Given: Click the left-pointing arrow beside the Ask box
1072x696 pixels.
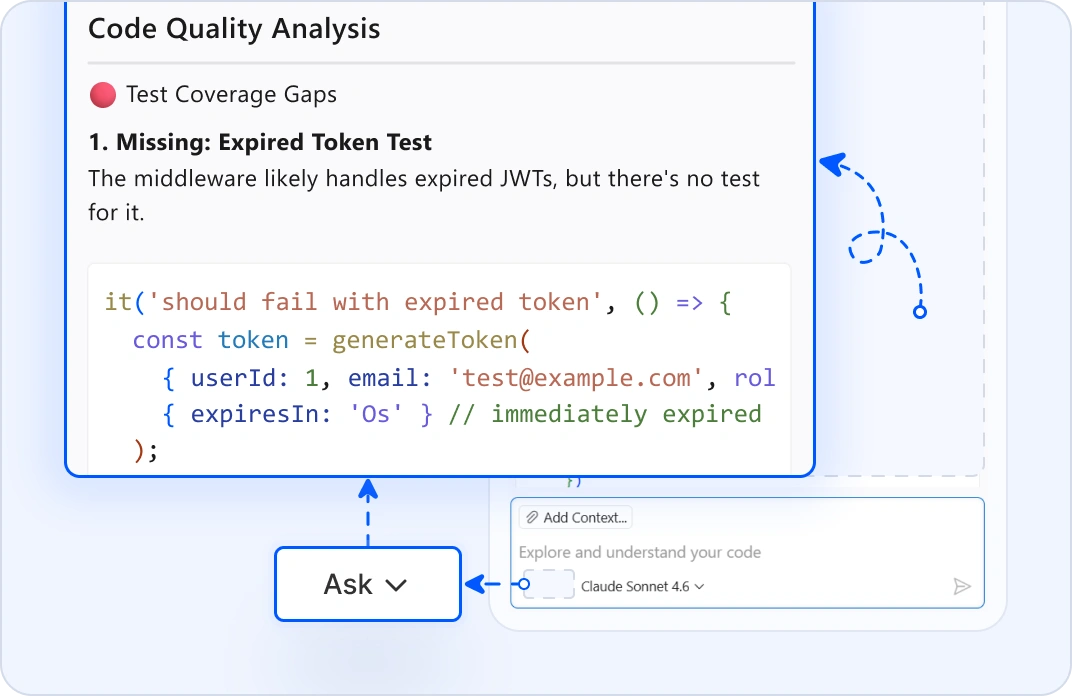Looking at the screenshot, I should 483,585.
